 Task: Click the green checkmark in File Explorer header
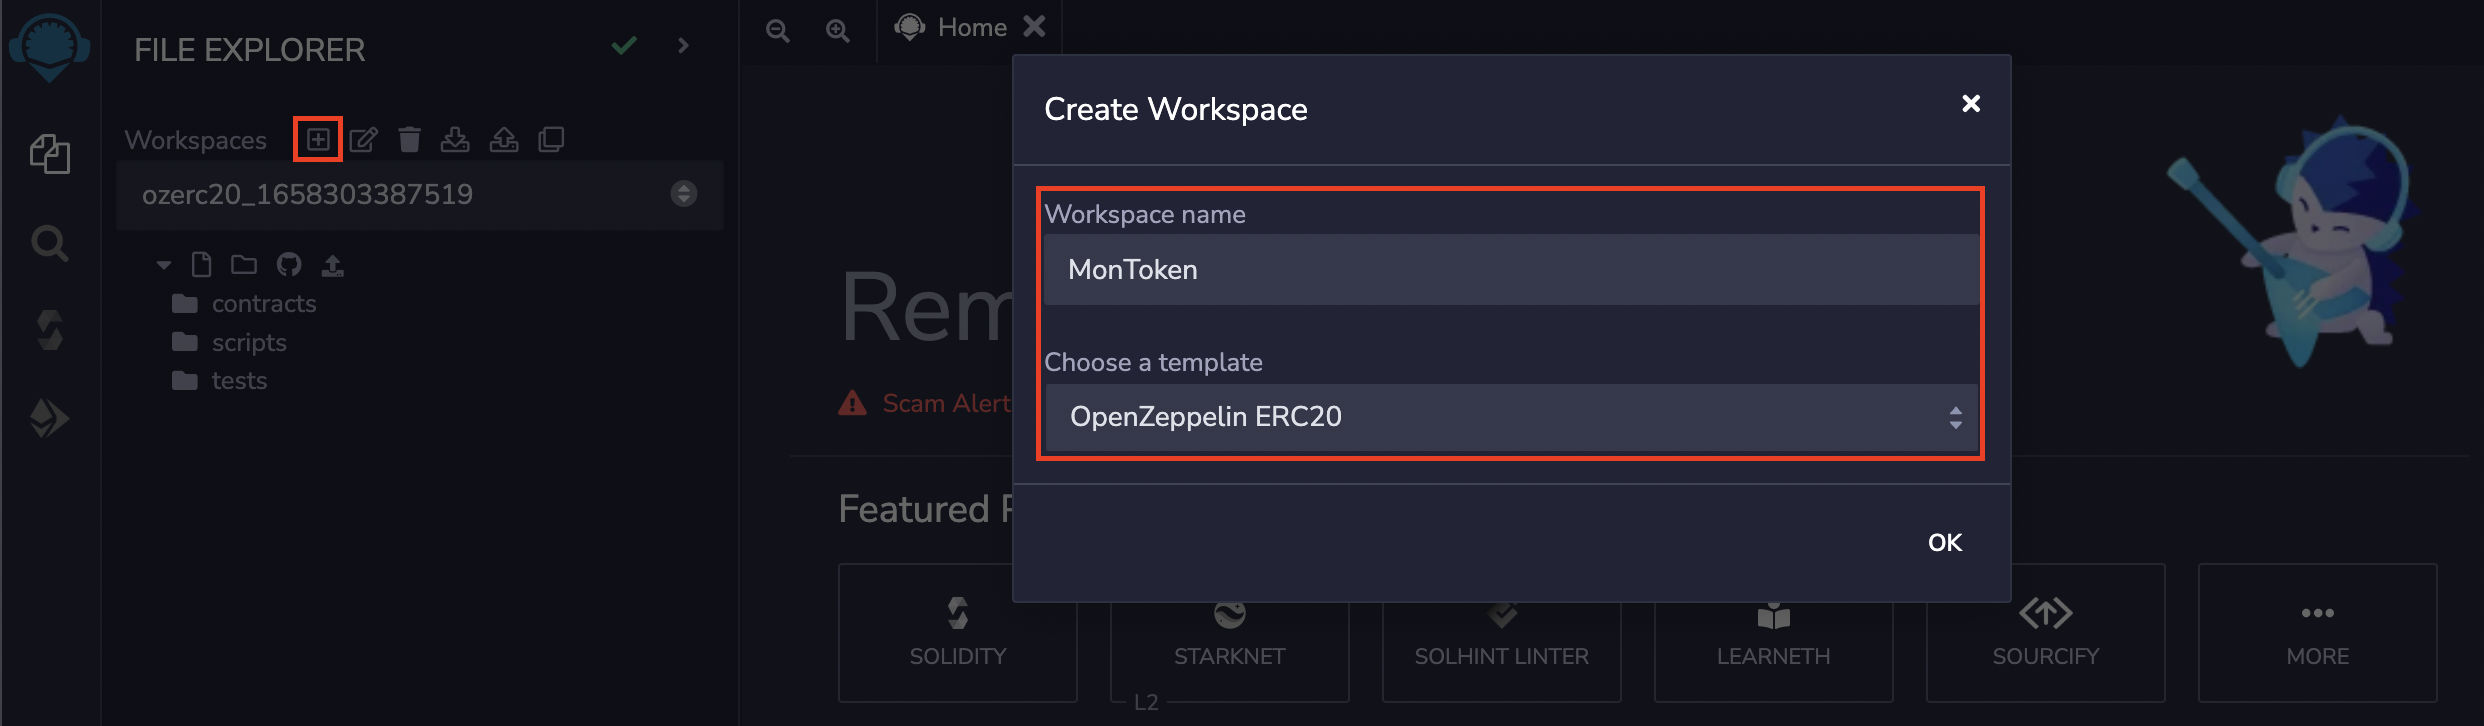click(x=624, y=45)
